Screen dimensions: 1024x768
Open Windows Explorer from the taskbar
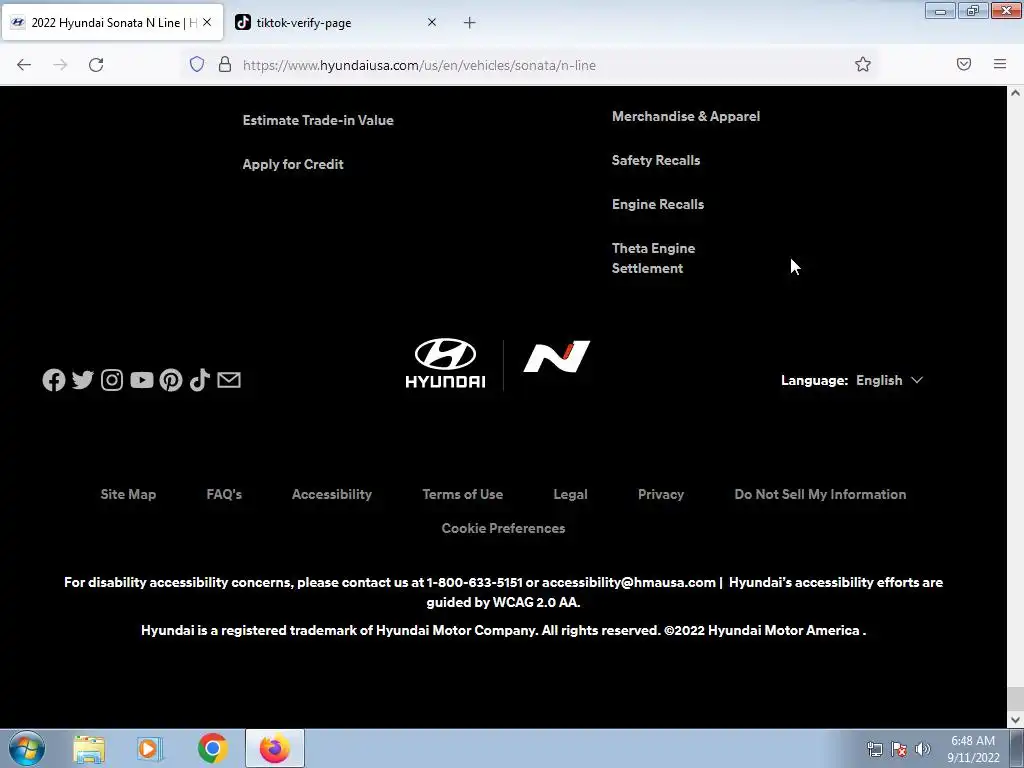pyautogui.click(x=89, y=749)
